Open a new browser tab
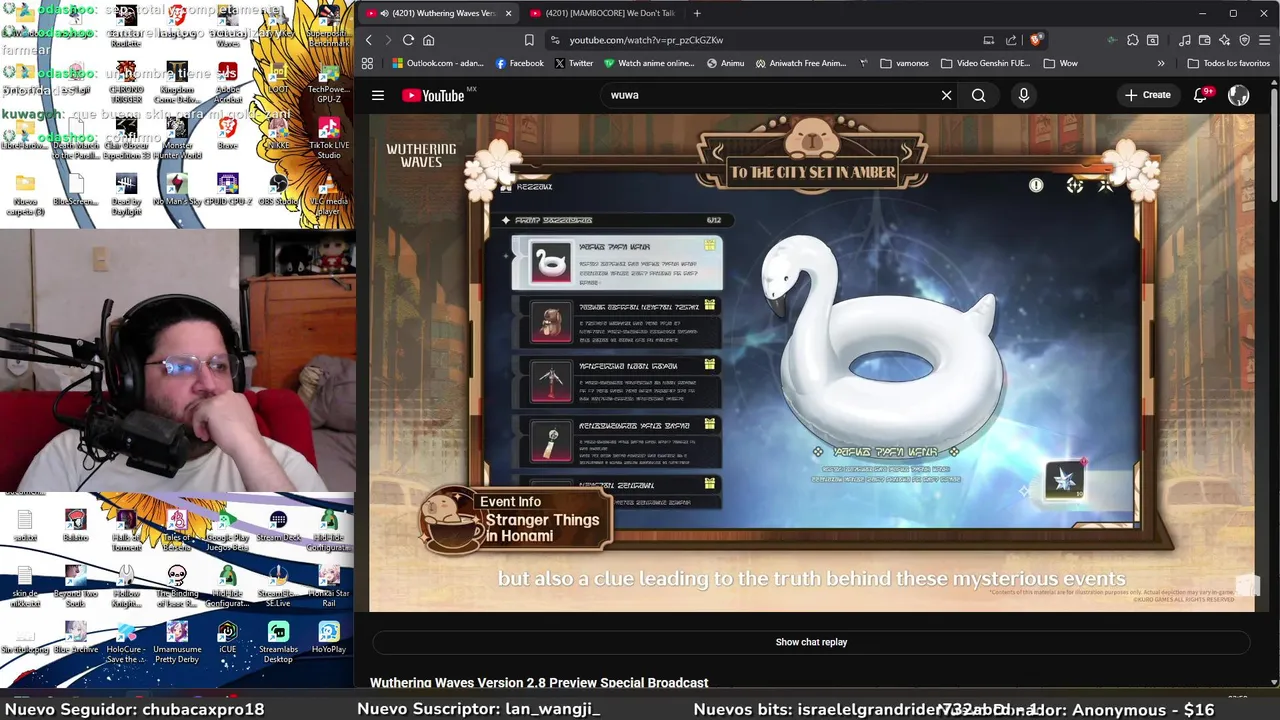The image size is (1280, 720). click(697, 13)
